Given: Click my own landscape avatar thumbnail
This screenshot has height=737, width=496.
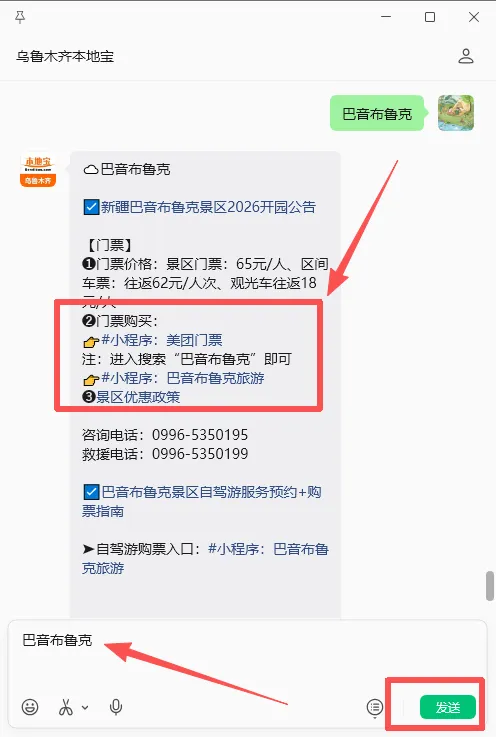Looking at the screenshot, I should coord(456,113).
